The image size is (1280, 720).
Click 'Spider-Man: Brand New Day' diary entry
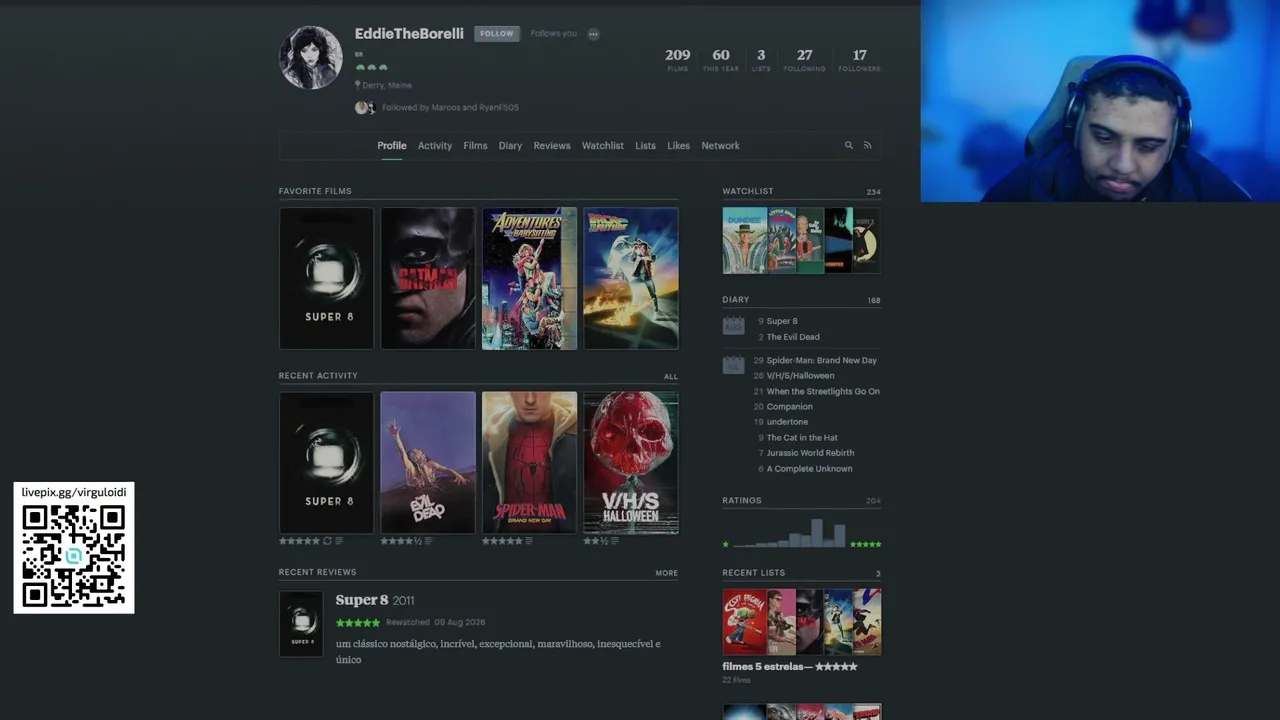pos(822,360)
